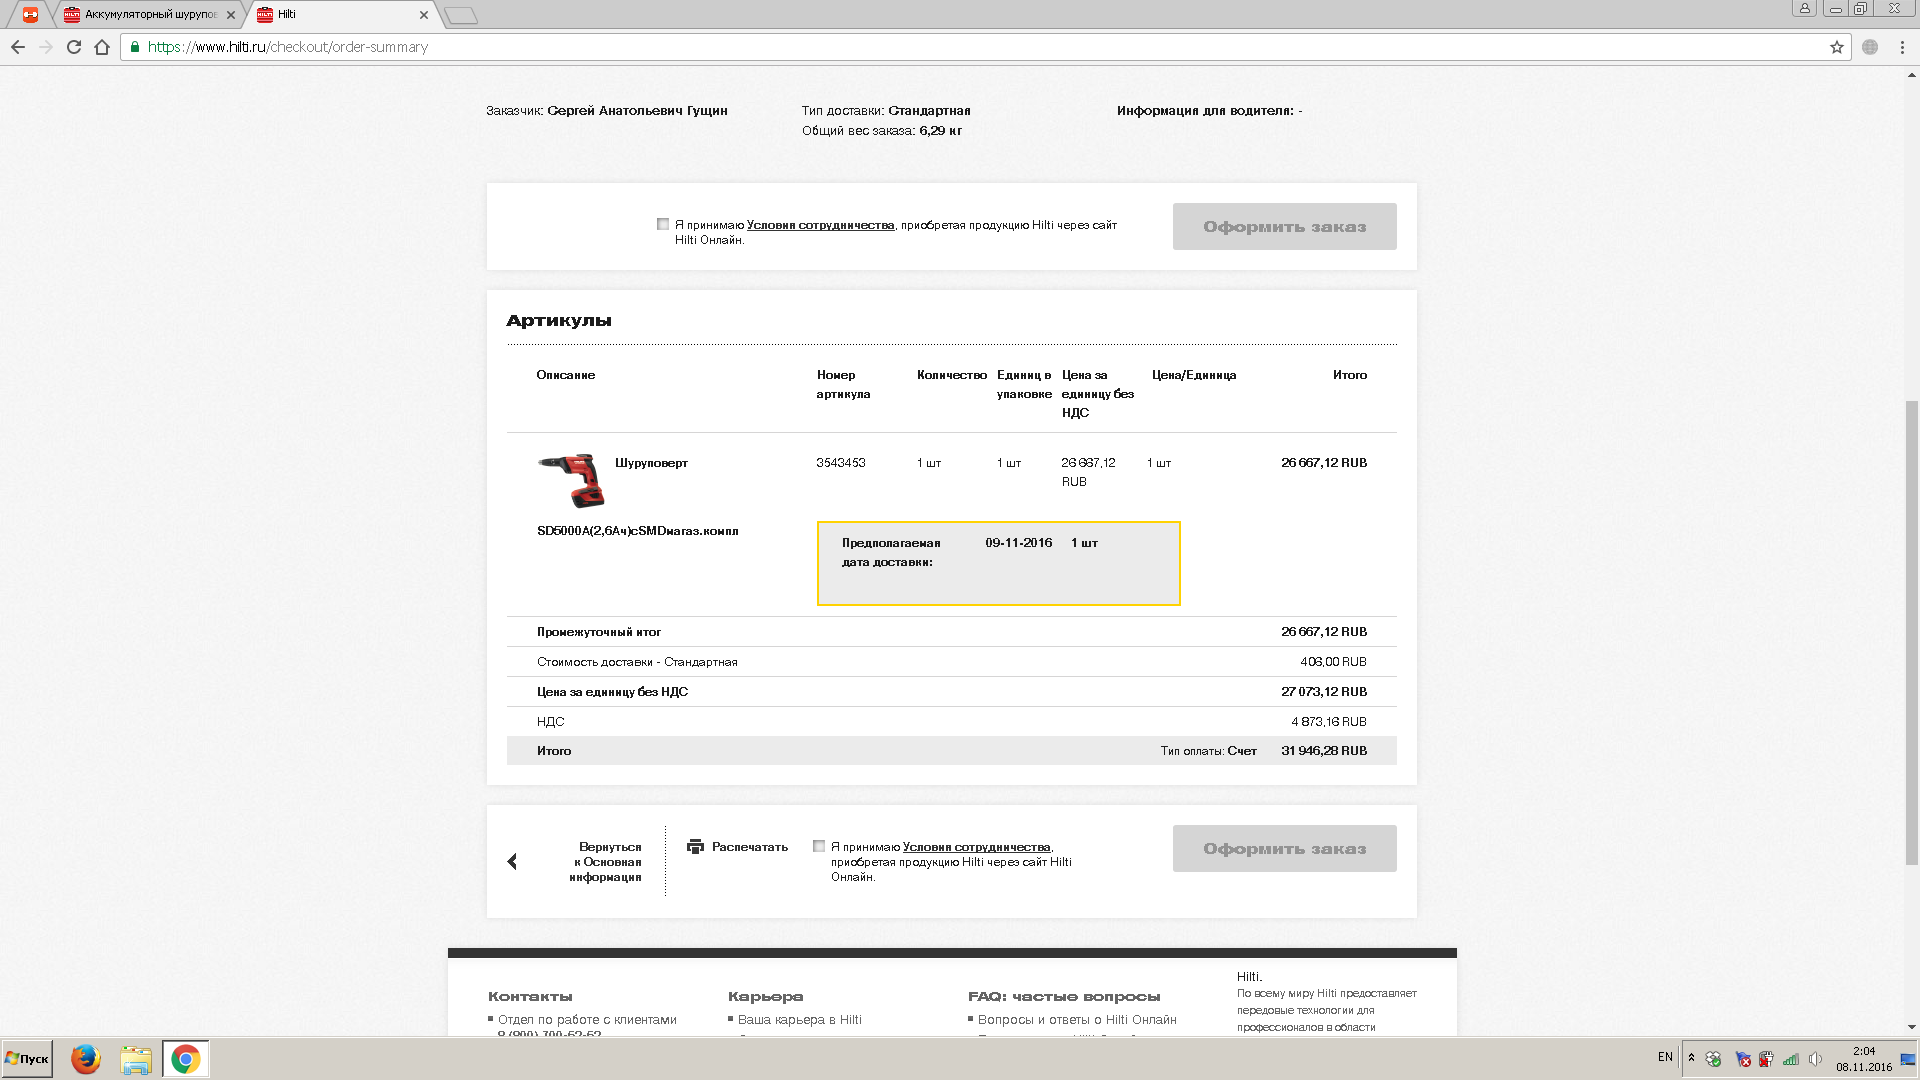Screen dimensions: 1920x1080
Task: Click Отдел по работе с клиентами footer link
Action: point(587,1020)
